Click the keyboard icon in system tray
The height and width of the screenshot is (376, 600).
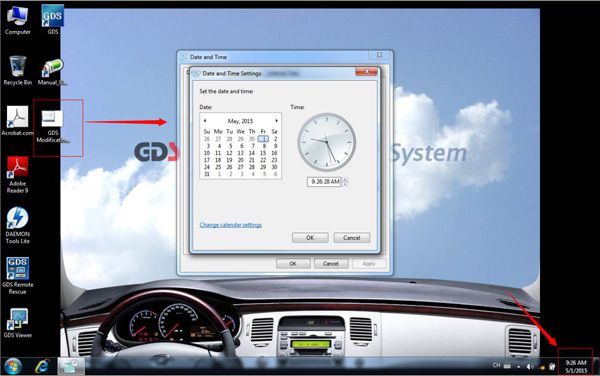[x=507, y=366]
